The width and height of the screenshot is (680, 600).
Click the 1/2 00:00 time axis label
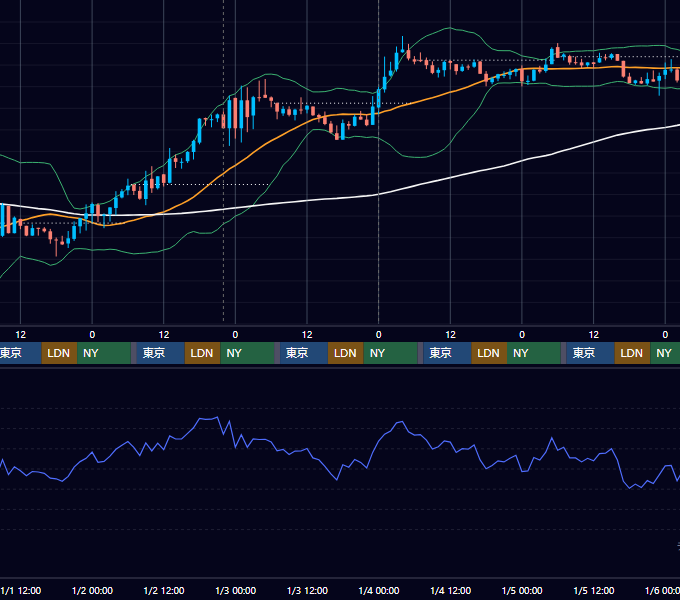[92, 590]
